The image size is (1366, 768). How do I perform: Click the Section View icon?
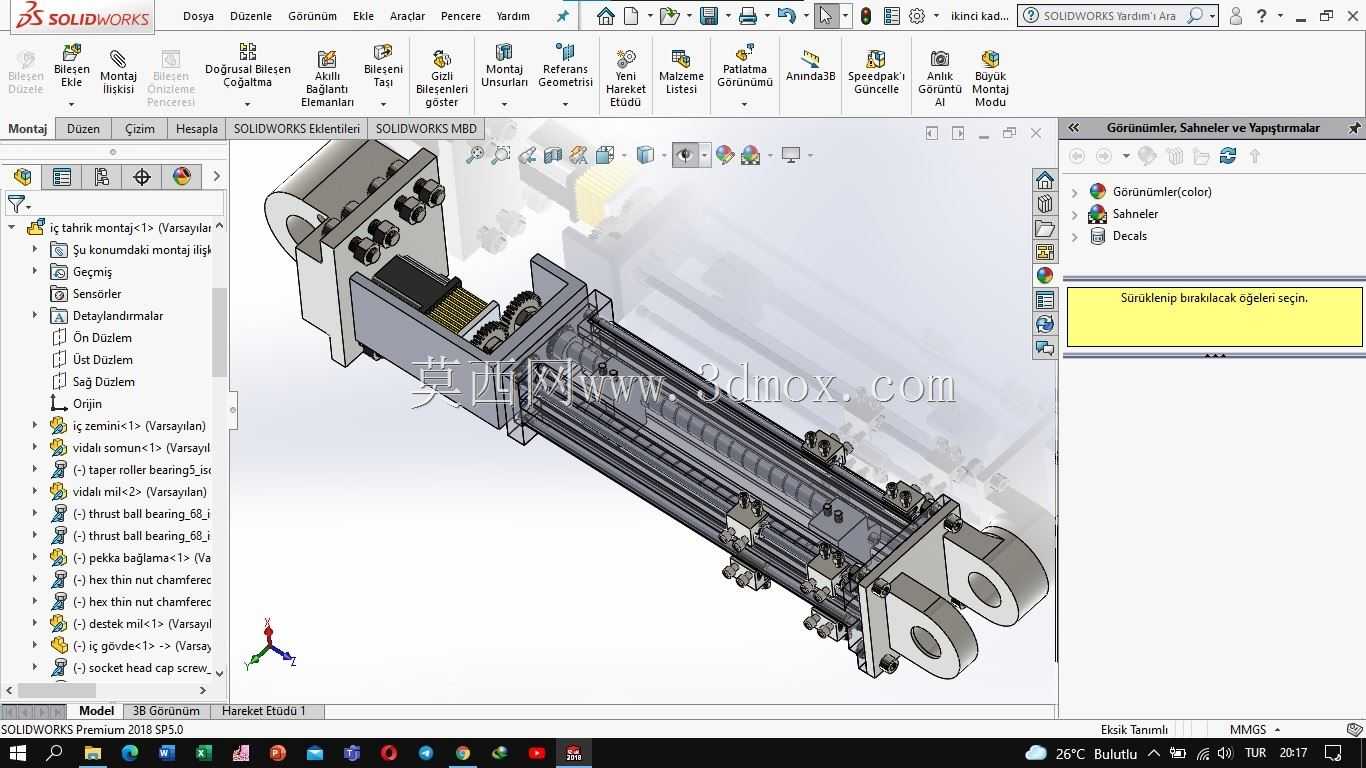coord(553,155)
